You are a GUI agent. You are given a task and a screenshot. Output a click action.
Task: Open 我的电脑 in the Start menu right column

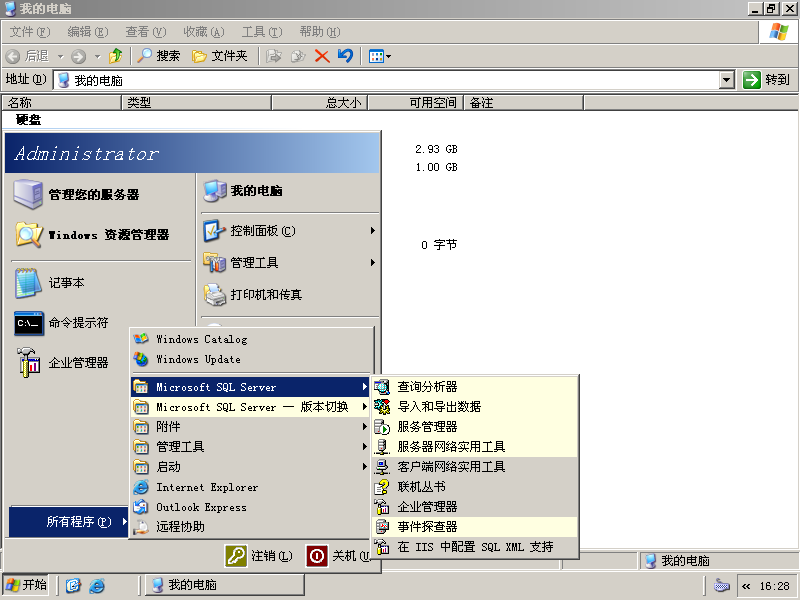pos(289,191)
